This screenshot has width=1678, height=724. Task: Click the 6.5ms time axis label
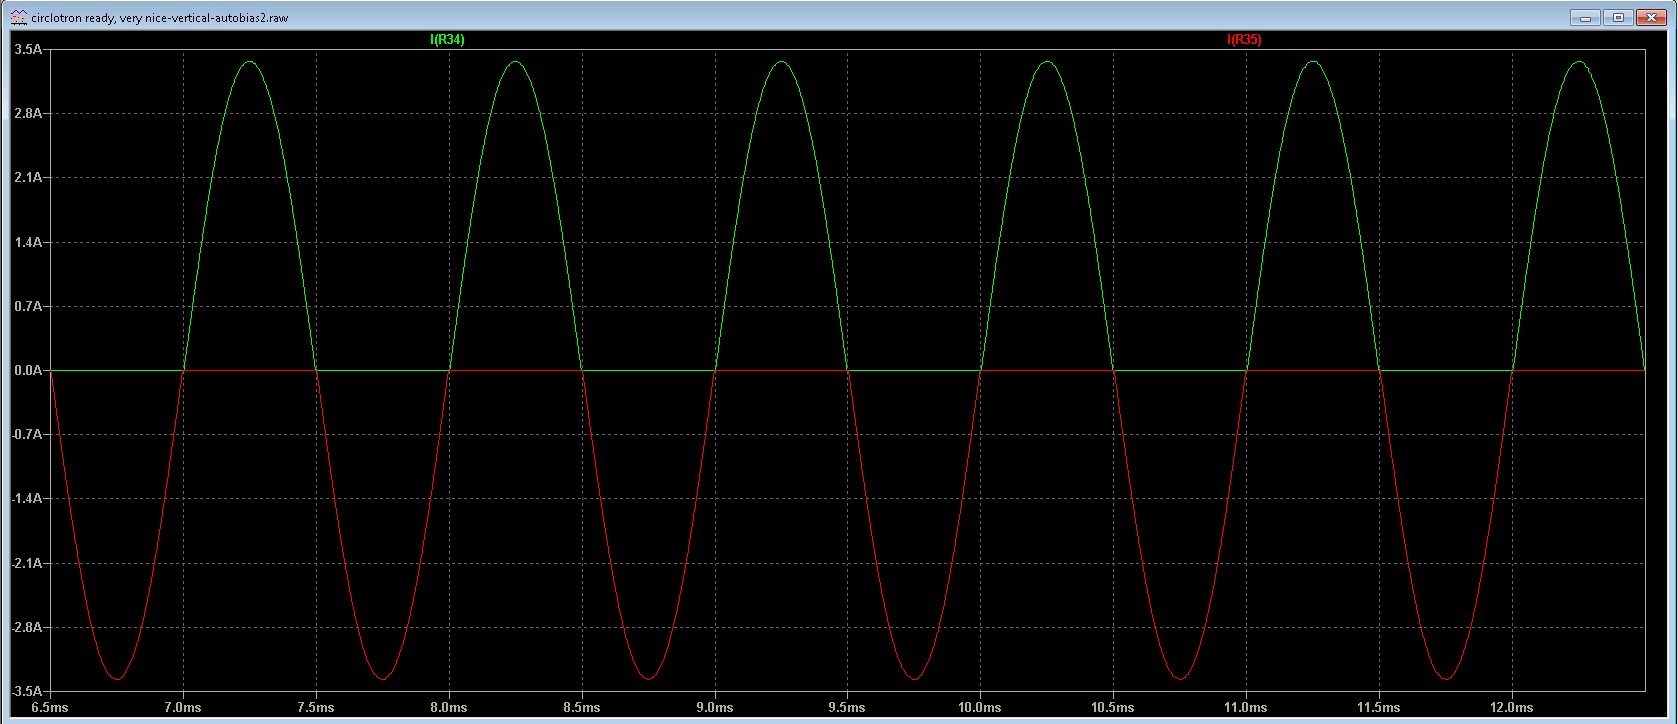[50, 707]
